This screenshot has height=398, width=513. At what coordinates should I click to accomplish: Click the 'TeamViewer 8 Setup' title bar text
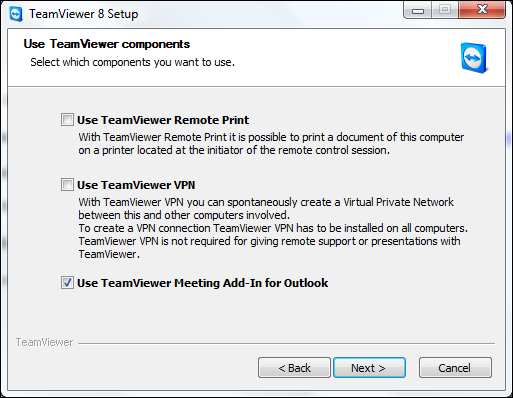tap(83, 14)
